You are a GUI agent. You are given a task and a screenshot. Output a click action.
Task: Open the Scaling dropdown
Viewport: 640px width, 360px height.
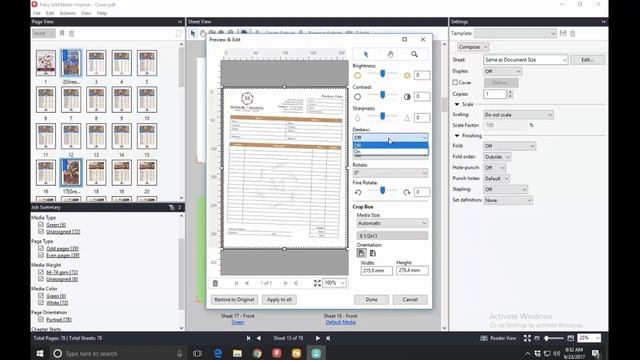518,115
